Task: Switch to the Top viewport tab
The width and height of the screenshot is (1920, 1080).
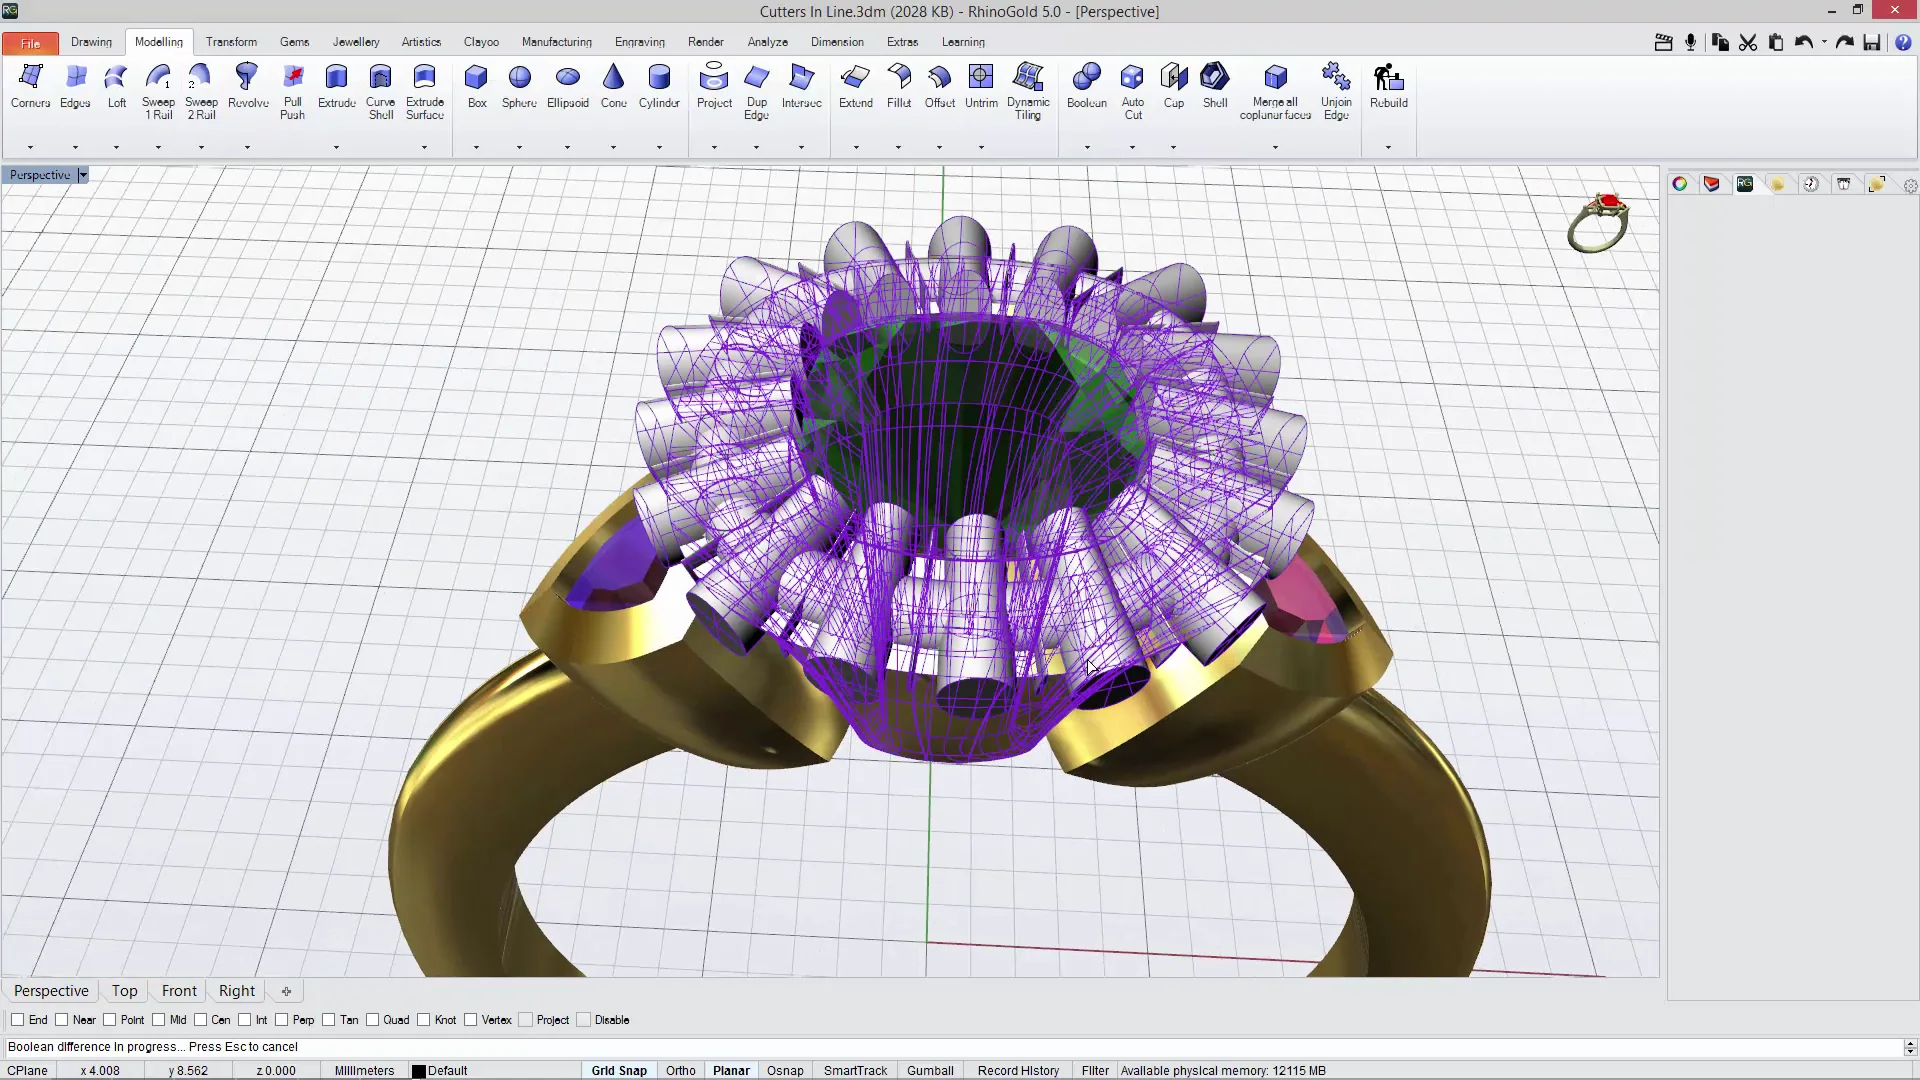Action: coord(125,991)
